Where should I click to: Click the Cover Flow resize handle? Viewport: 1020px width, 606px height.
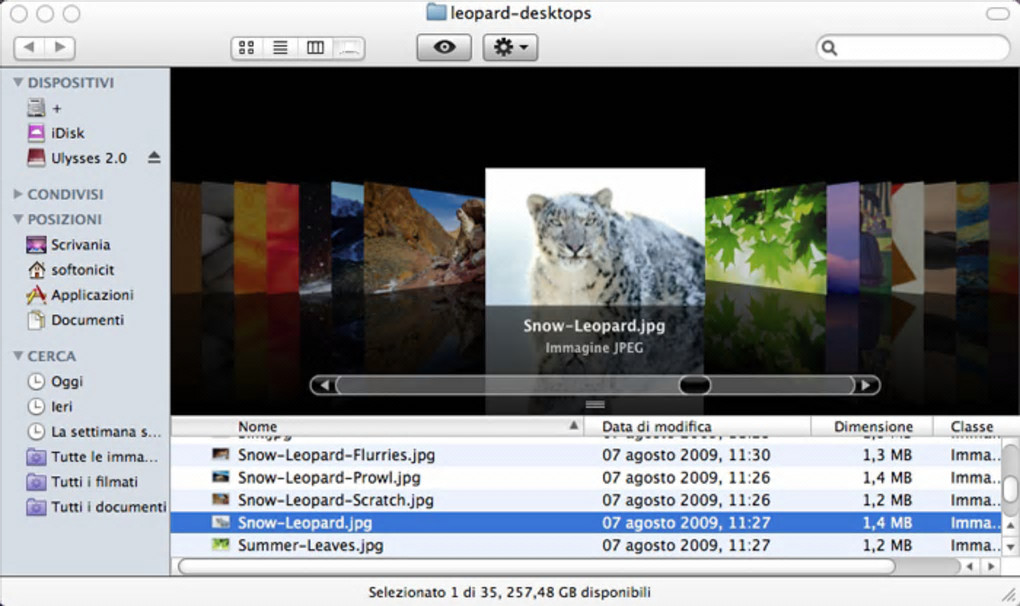[595, 404]
